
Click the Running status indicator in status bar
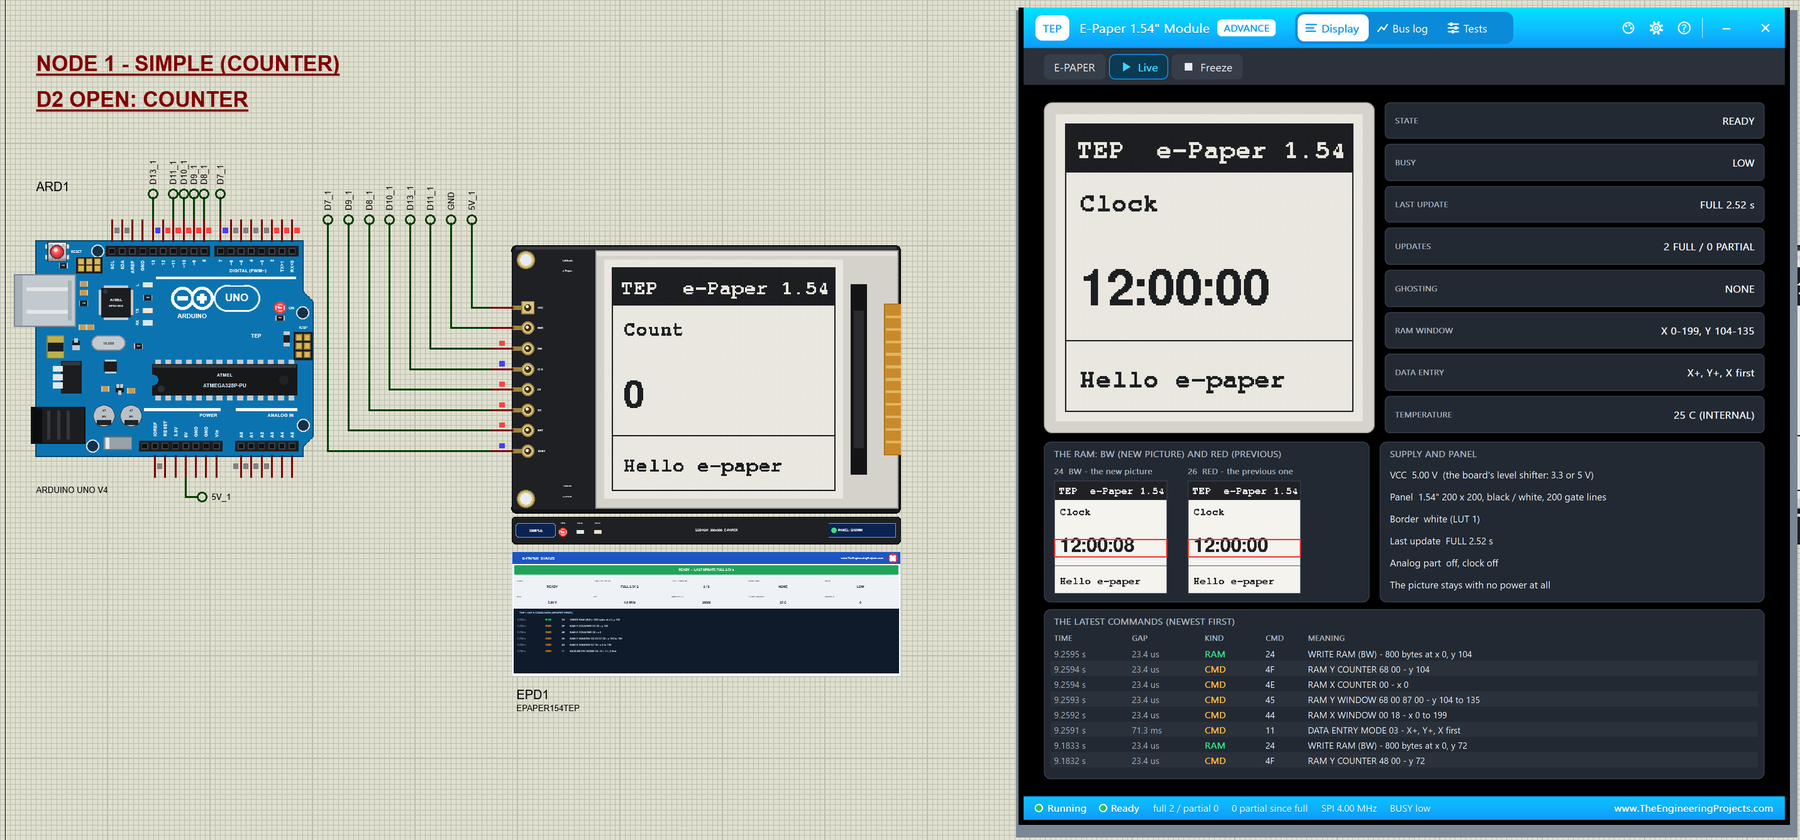pos(1060,808)
